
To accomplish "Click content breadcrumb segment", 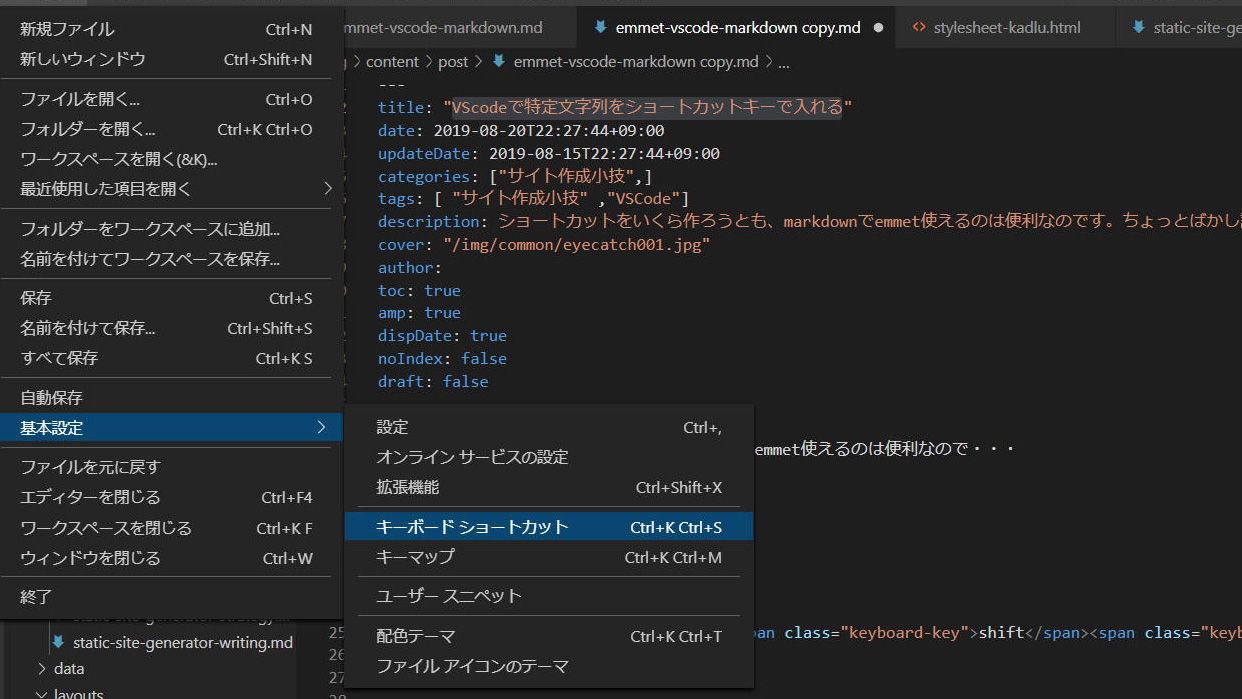I will coord(392,62).
